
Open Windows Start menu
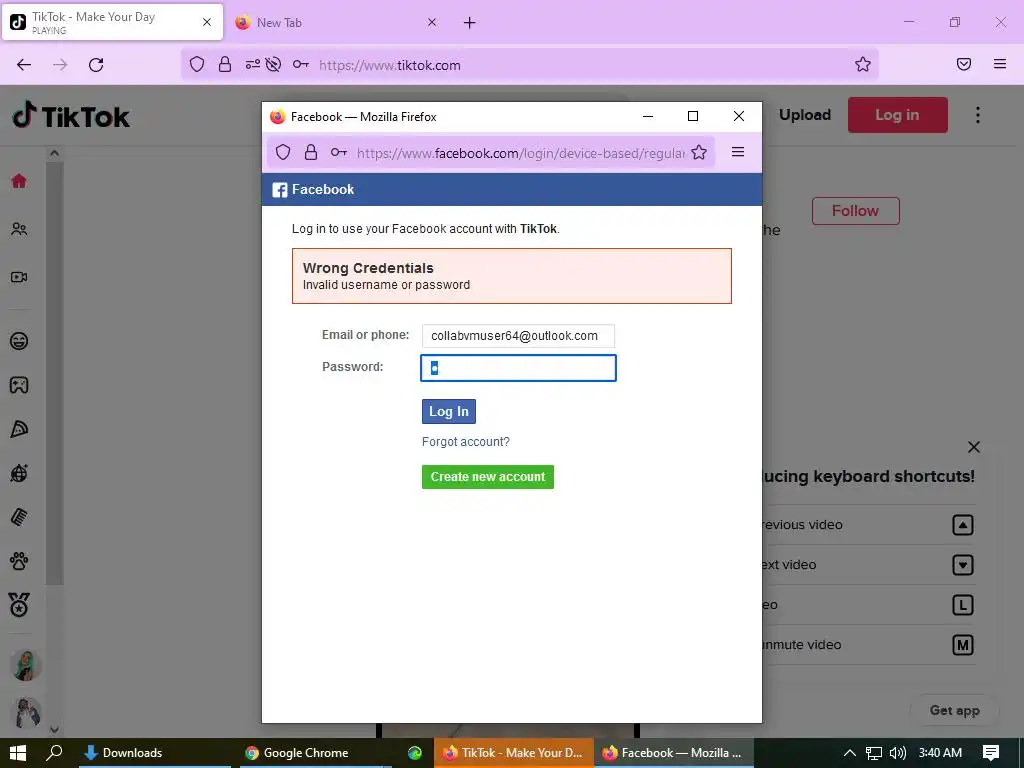[x=18, y=752]
